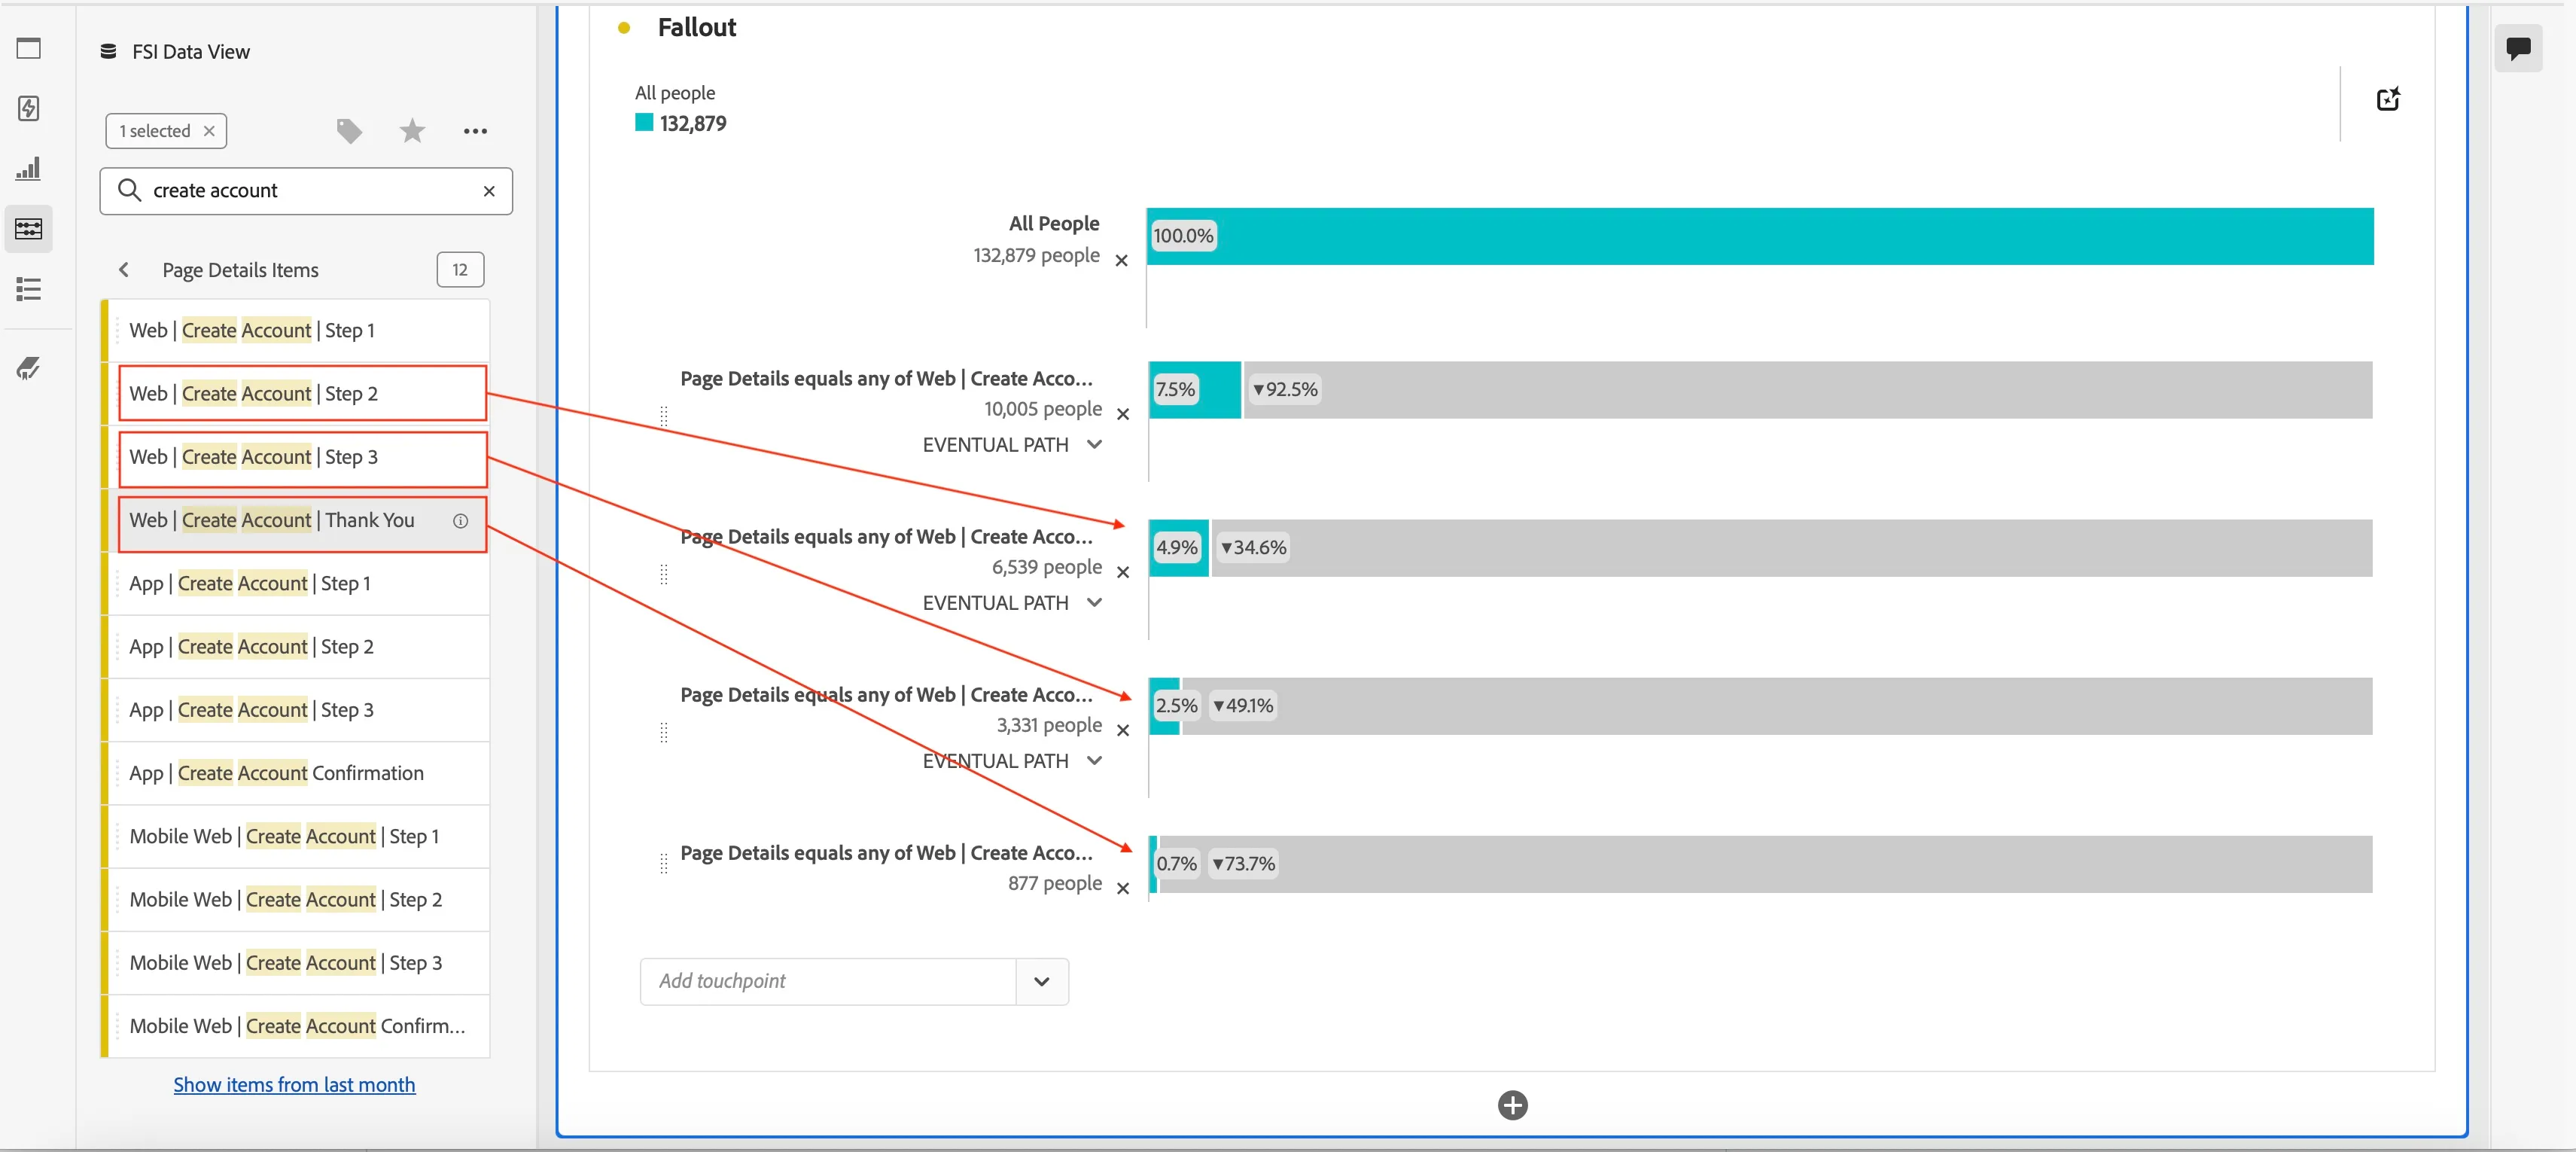Image resolution: width=2576 pixels, height=1152 pixels.
Task: Open the Visualizations bar chart icon
Action: click(29, 168)
